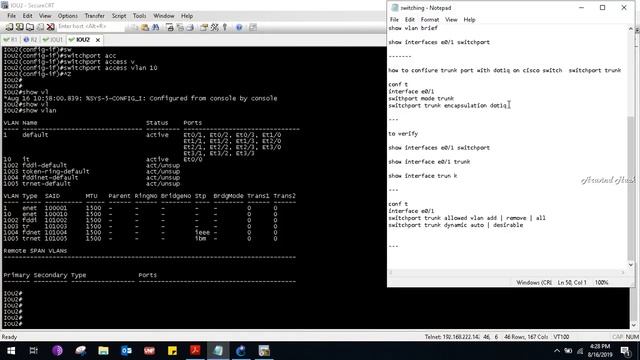This screenshot has width=640, height=360.
Task: Click the Notepad vertical scrollbar thumb
Action: (631, 188)
